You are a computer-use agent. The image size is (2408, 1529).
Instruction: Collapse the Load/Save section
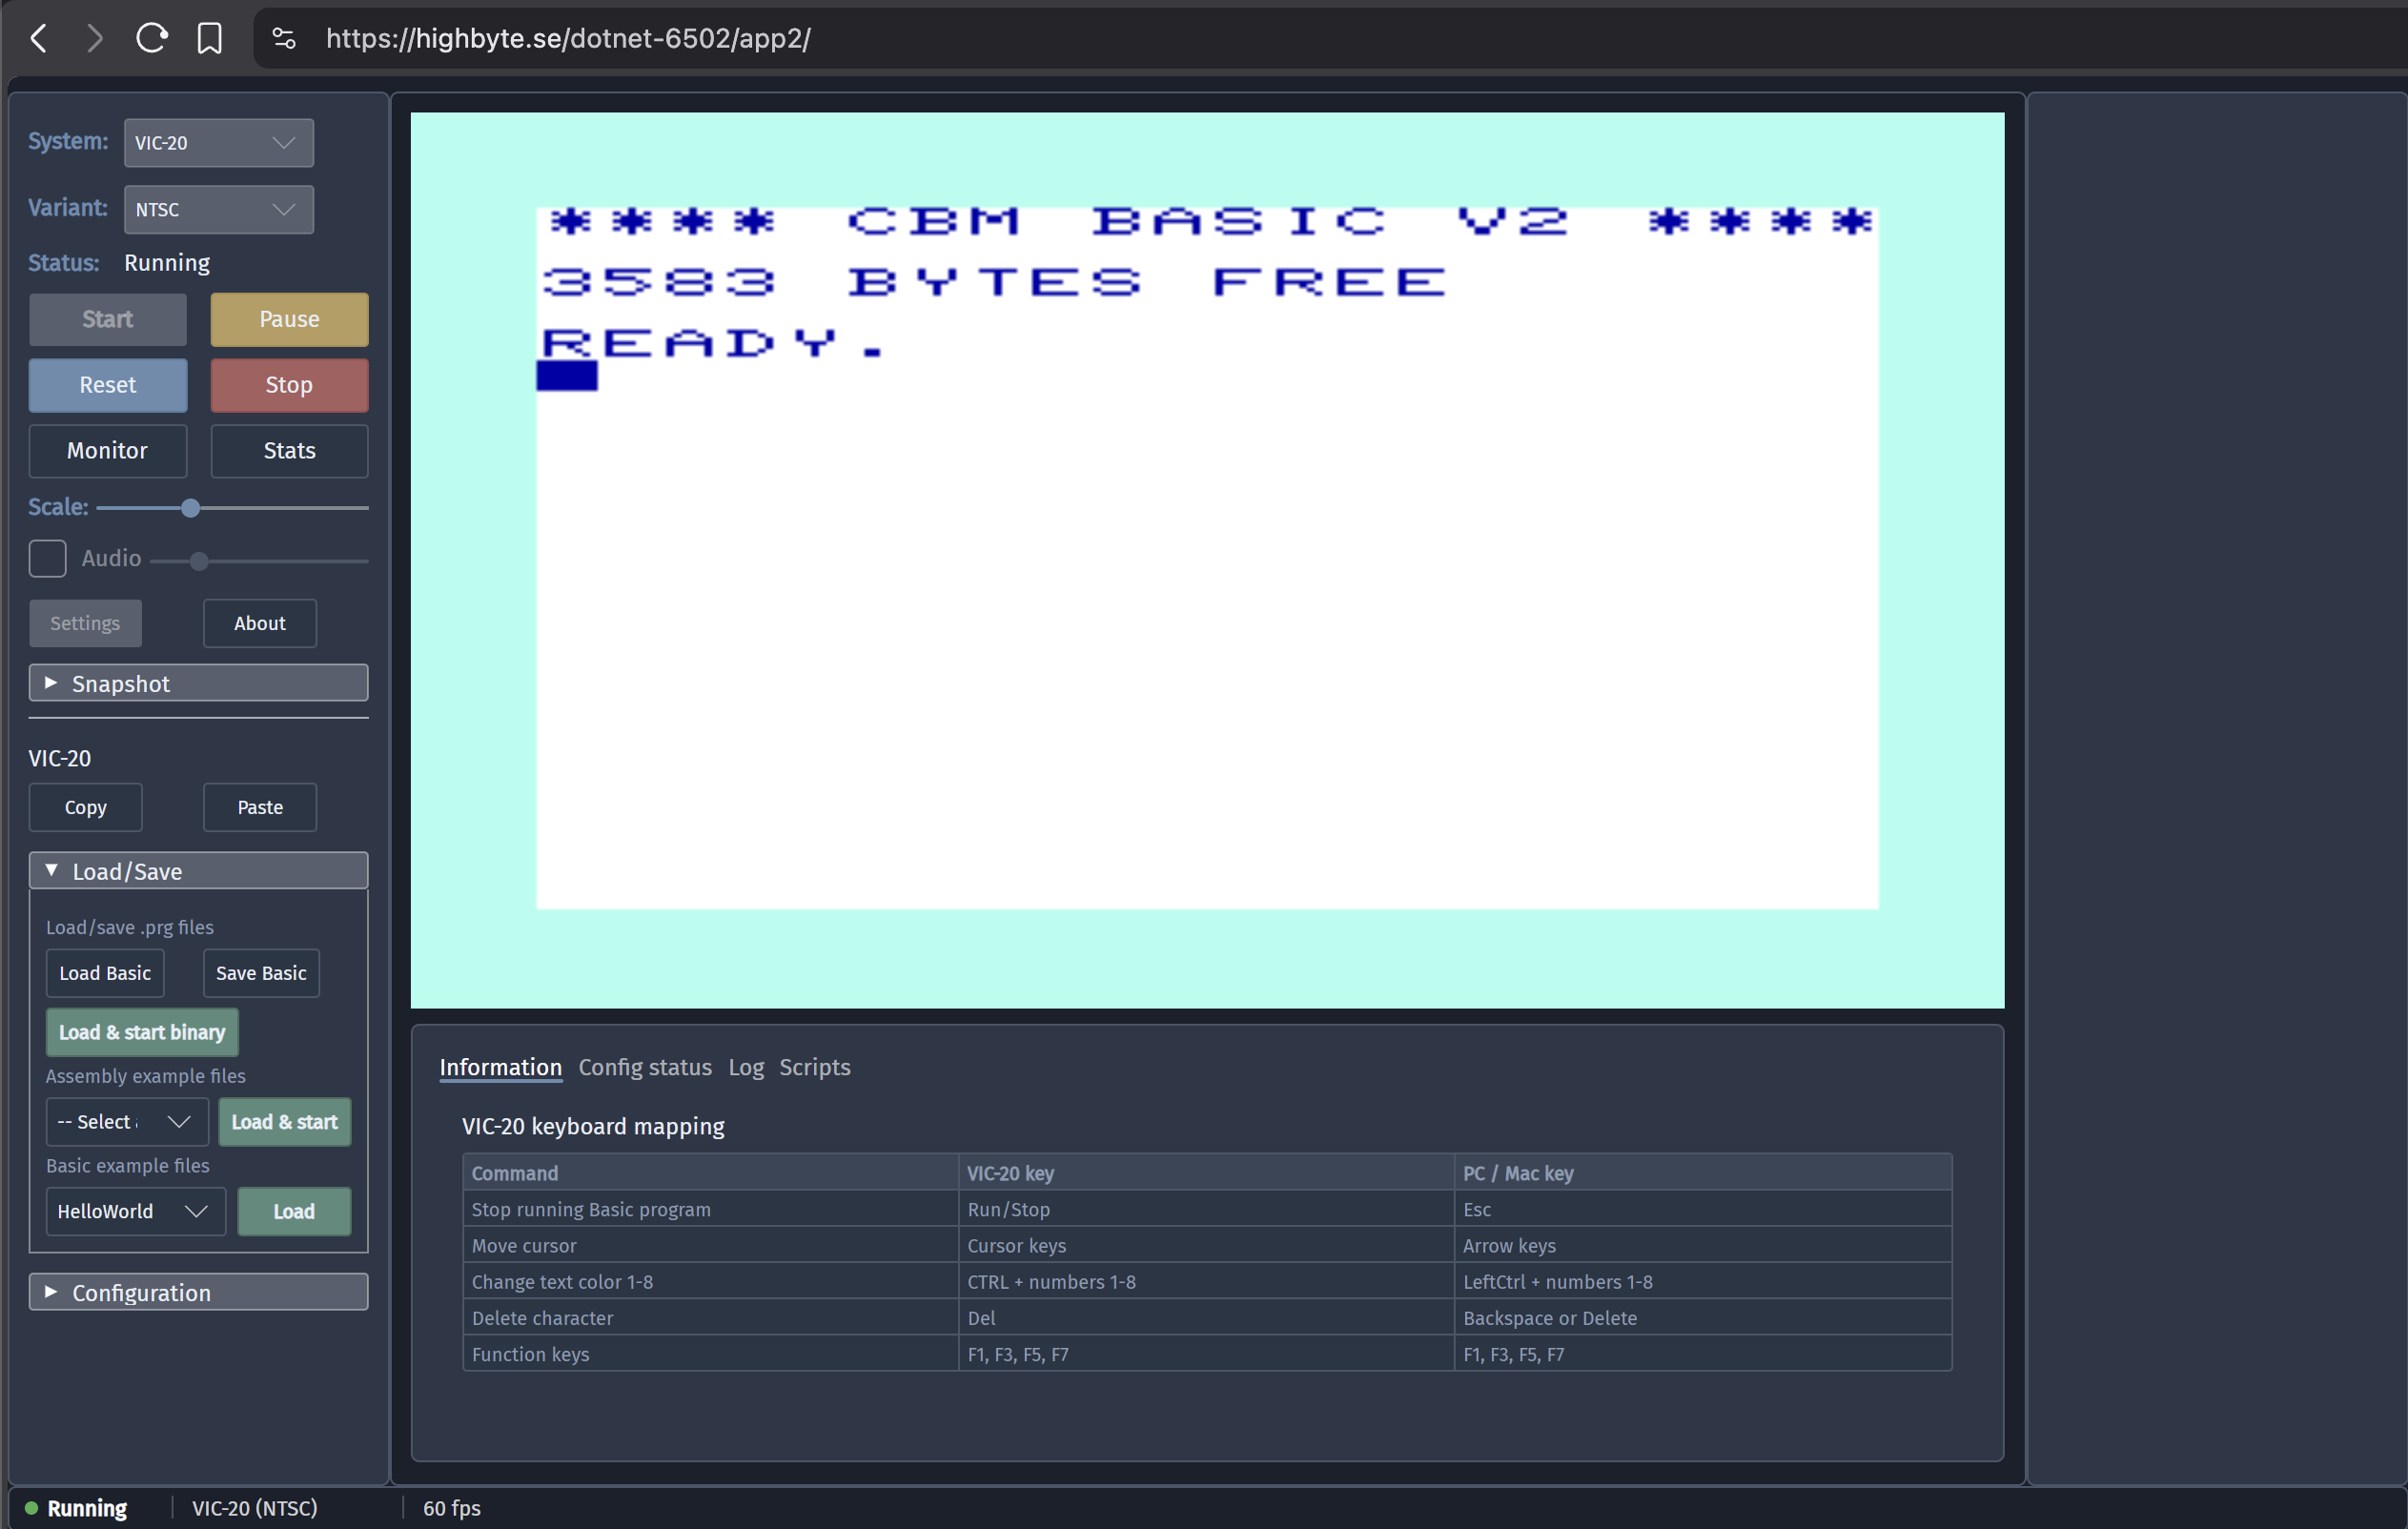[x=198, y=871]
